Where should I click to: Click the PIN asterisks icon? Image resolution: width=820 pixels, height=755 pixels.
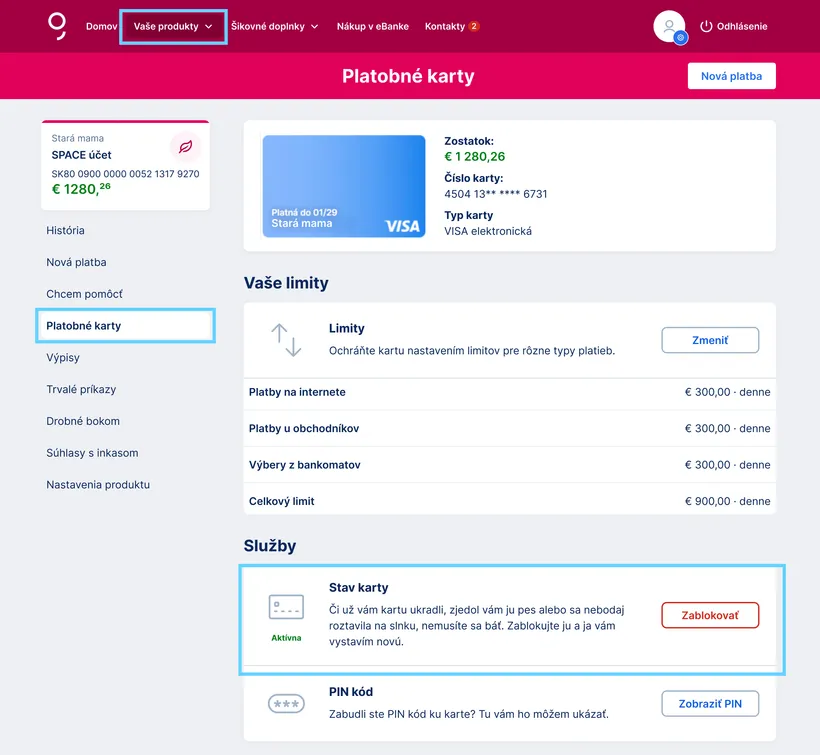(286, 704)
